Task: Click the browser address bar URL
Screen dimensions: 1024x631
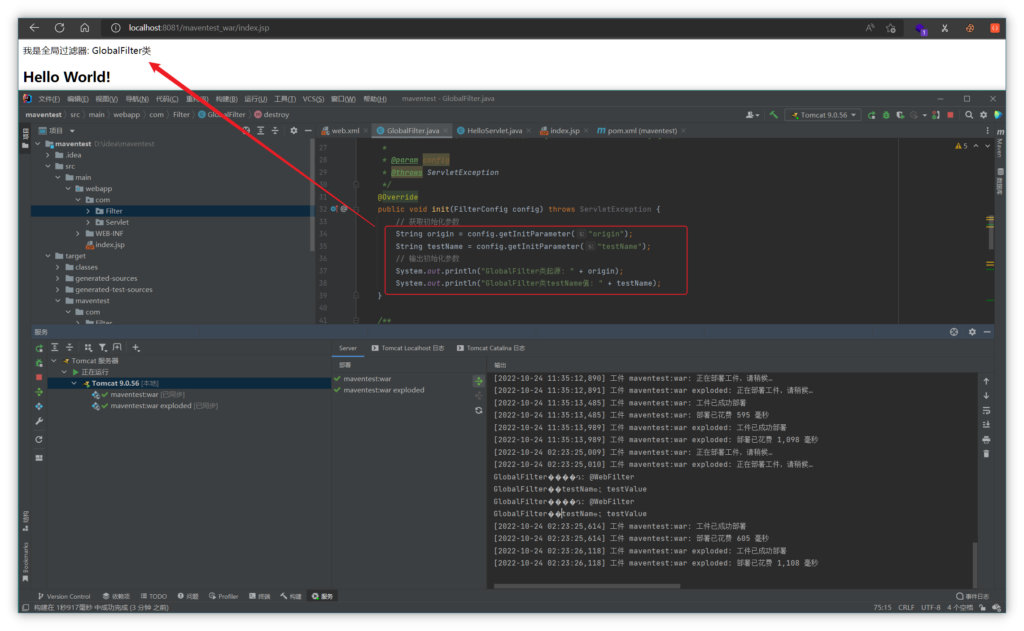Action: pos(199,27)
